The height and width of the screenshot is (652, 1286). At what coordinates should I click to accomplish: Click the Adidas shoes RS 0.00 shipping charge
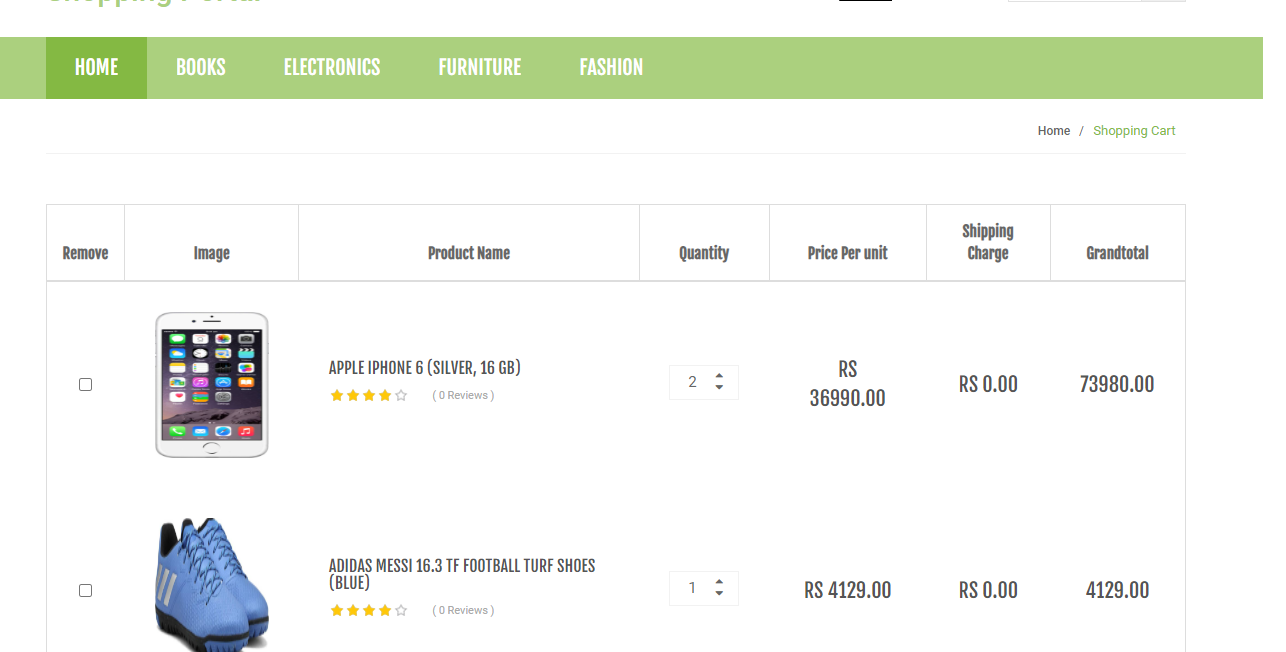[988, 590]
